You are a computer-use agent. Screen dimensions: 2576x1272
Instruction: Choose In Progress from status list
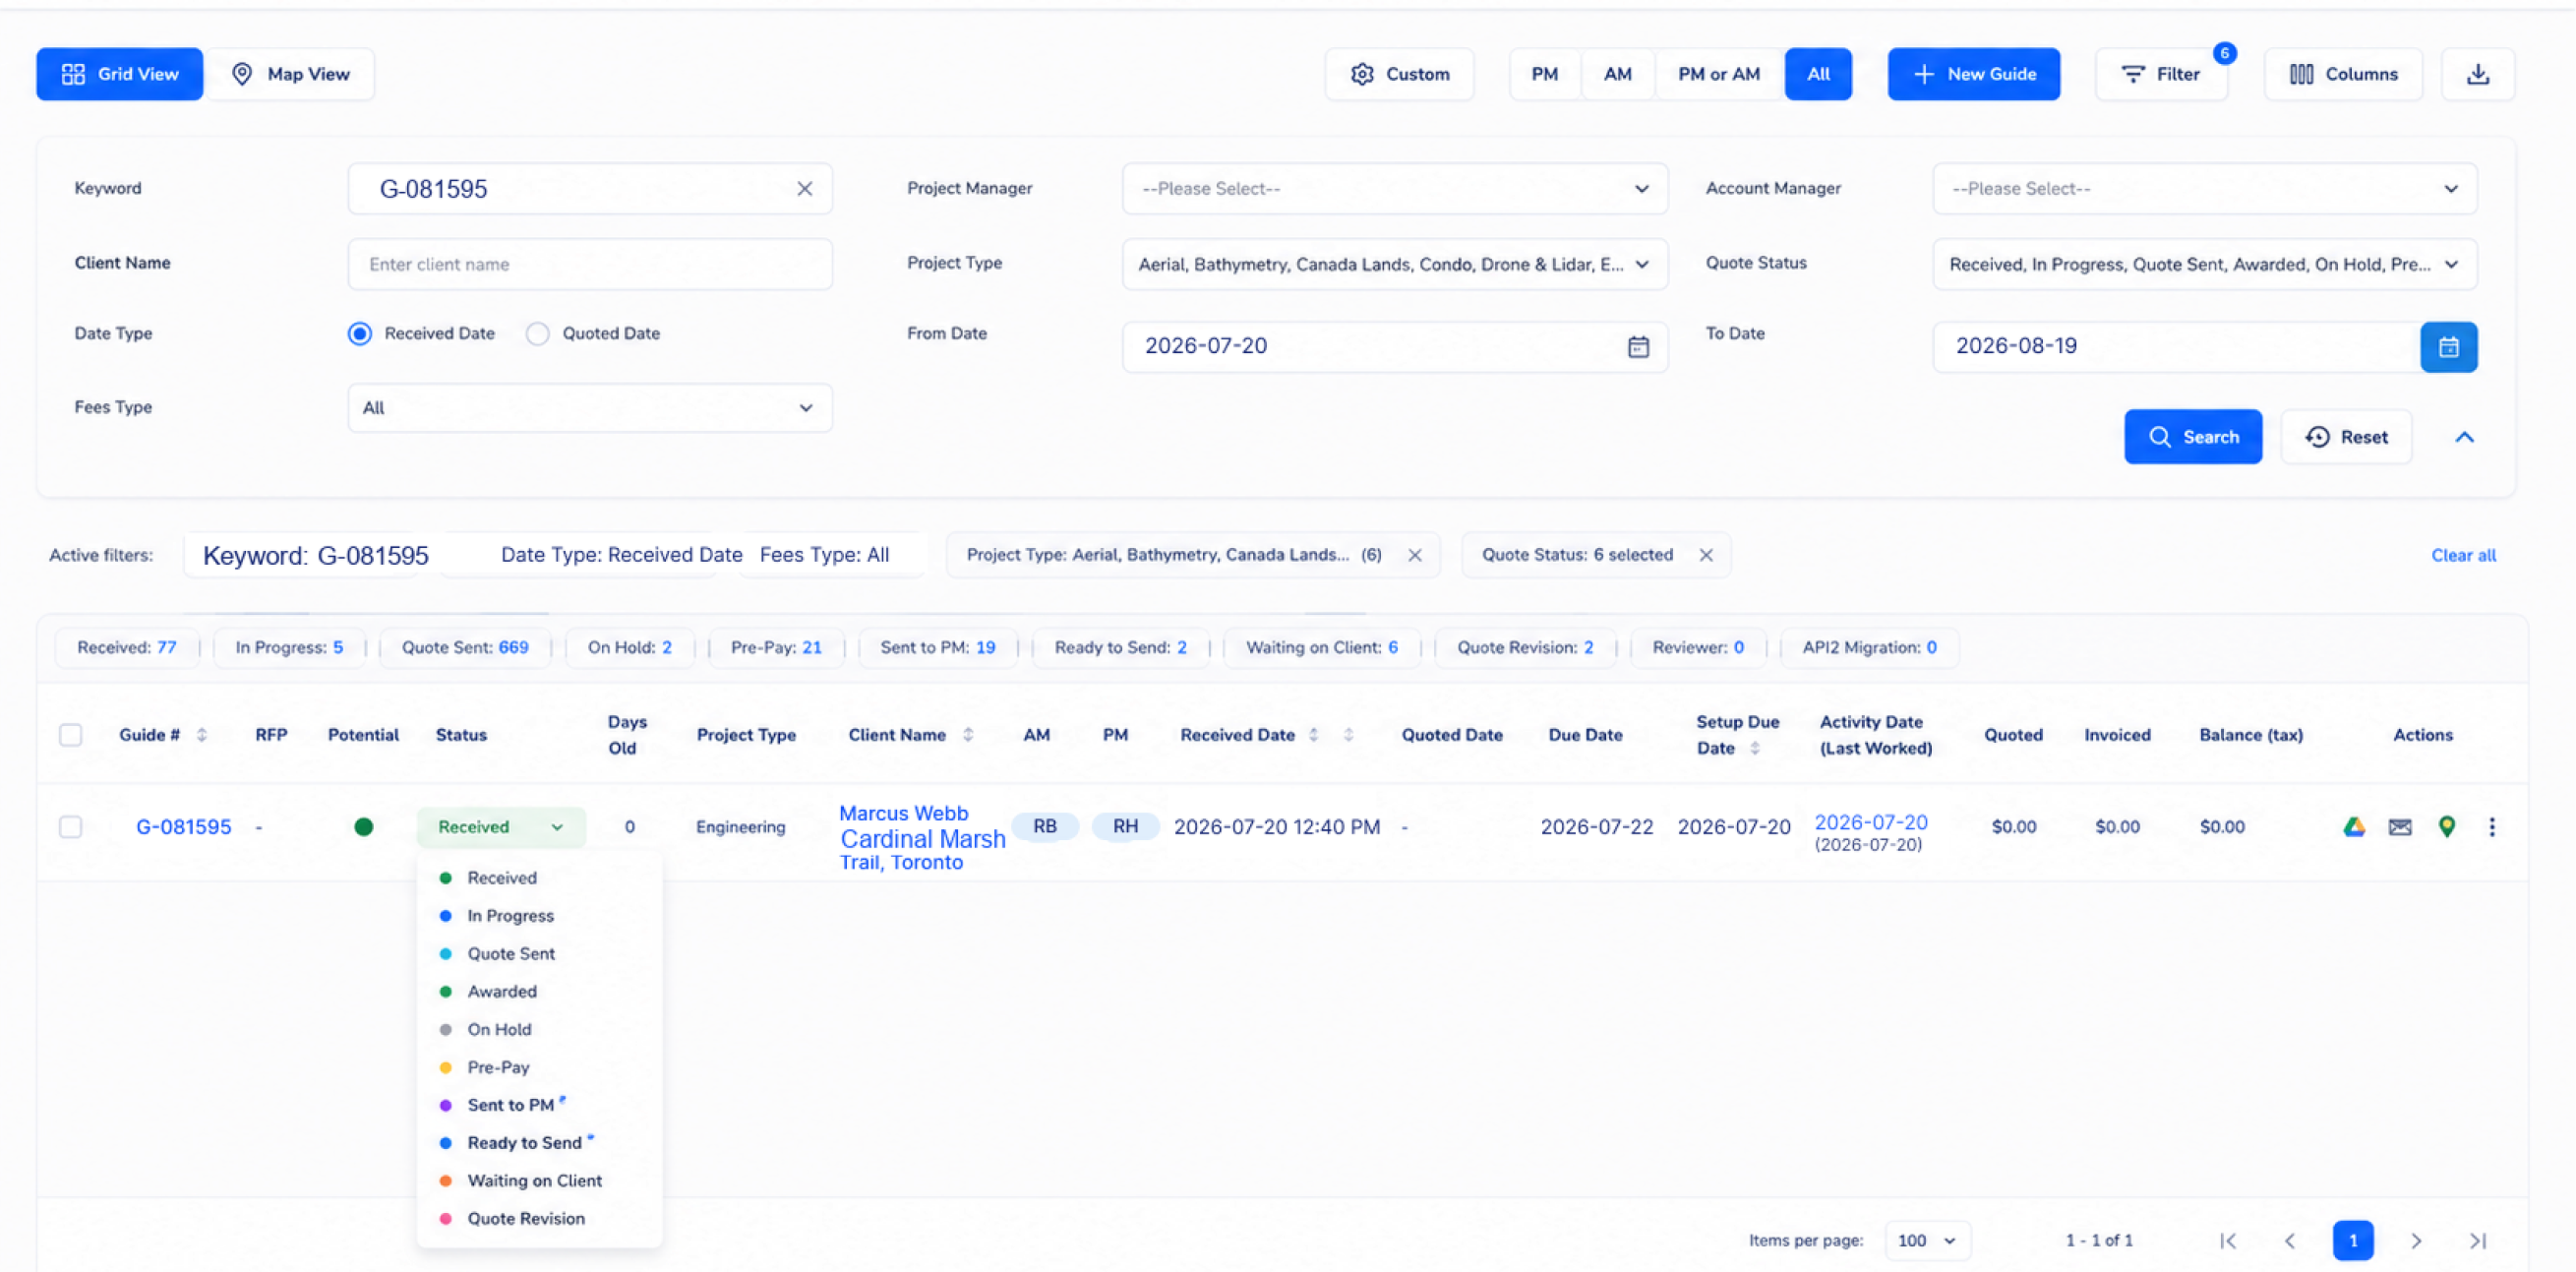tap(510, 916)
